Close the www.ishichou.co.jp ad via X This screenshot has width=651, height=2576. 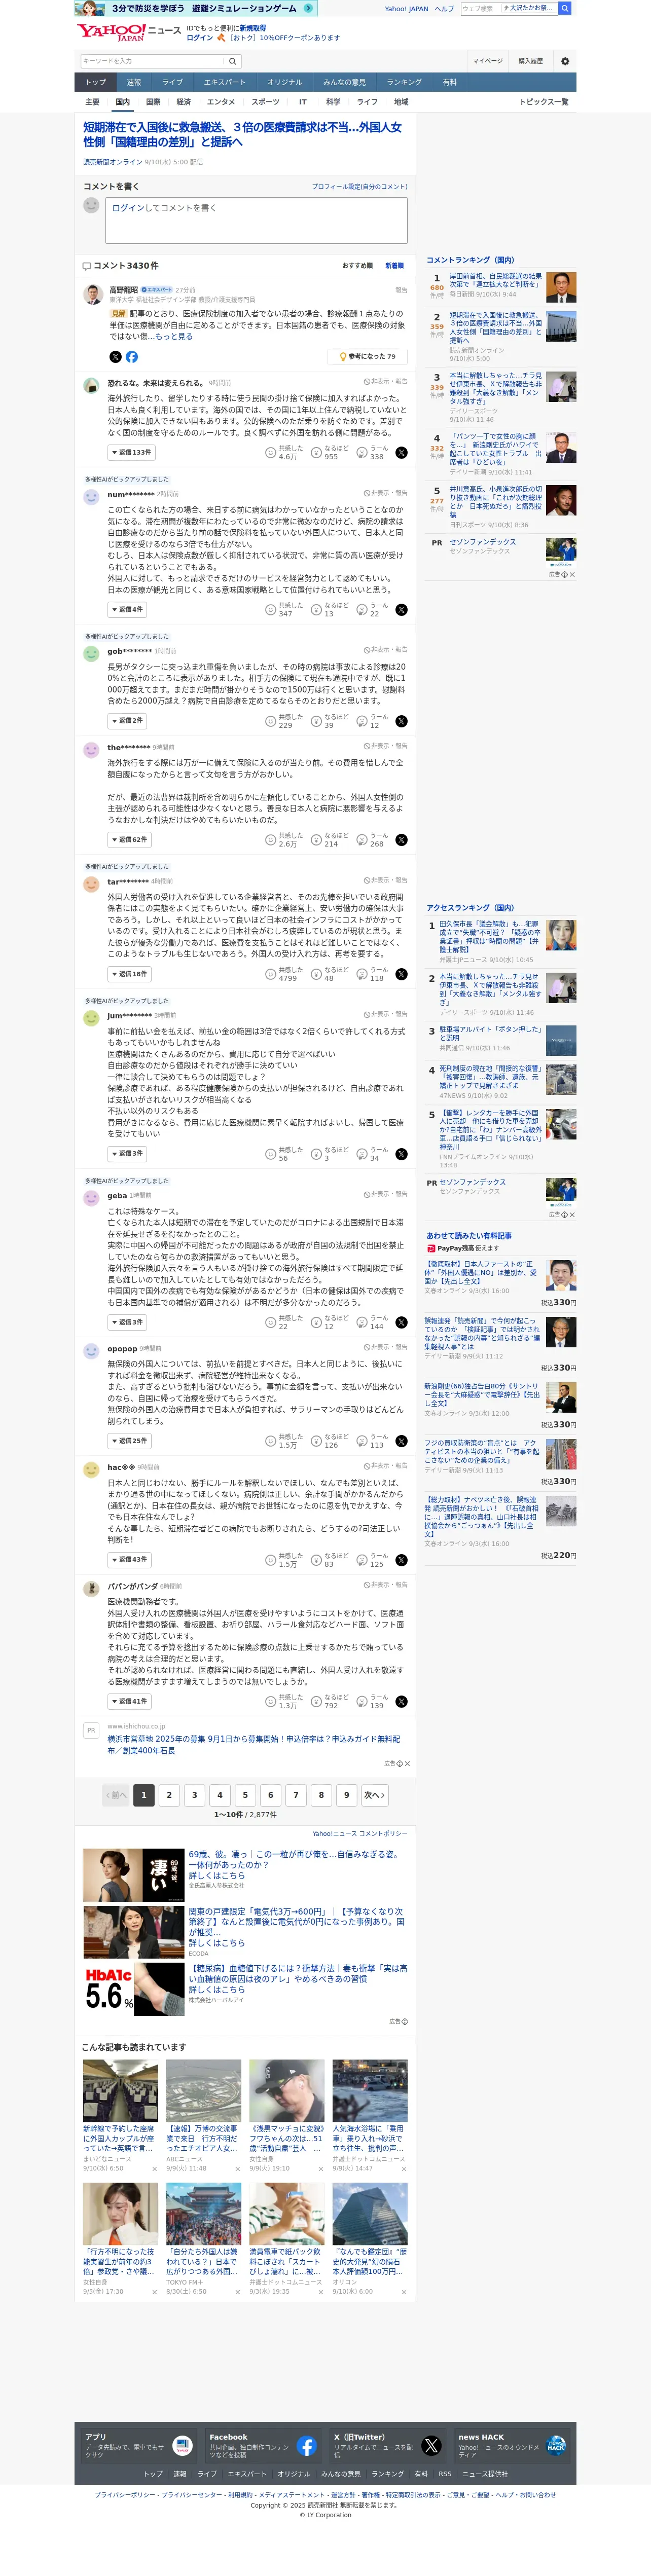[x=406, y=1764]
